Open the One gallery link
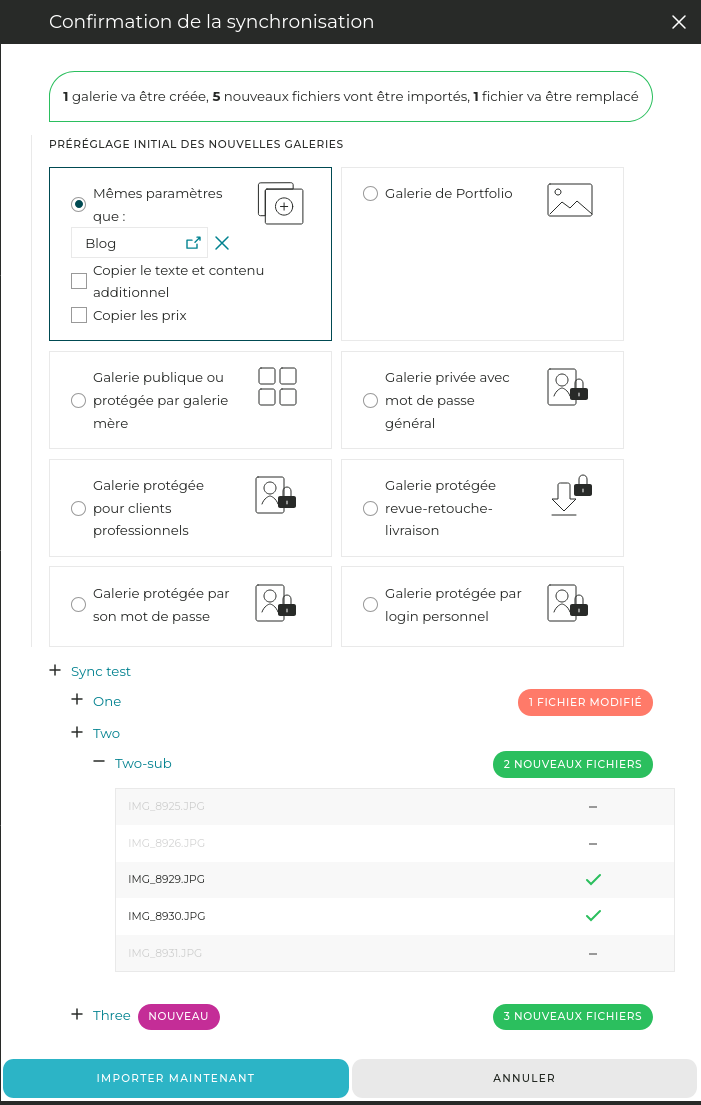Viewport: 701px width, 1105px height. pyautogui.click(x=107, y=702)
